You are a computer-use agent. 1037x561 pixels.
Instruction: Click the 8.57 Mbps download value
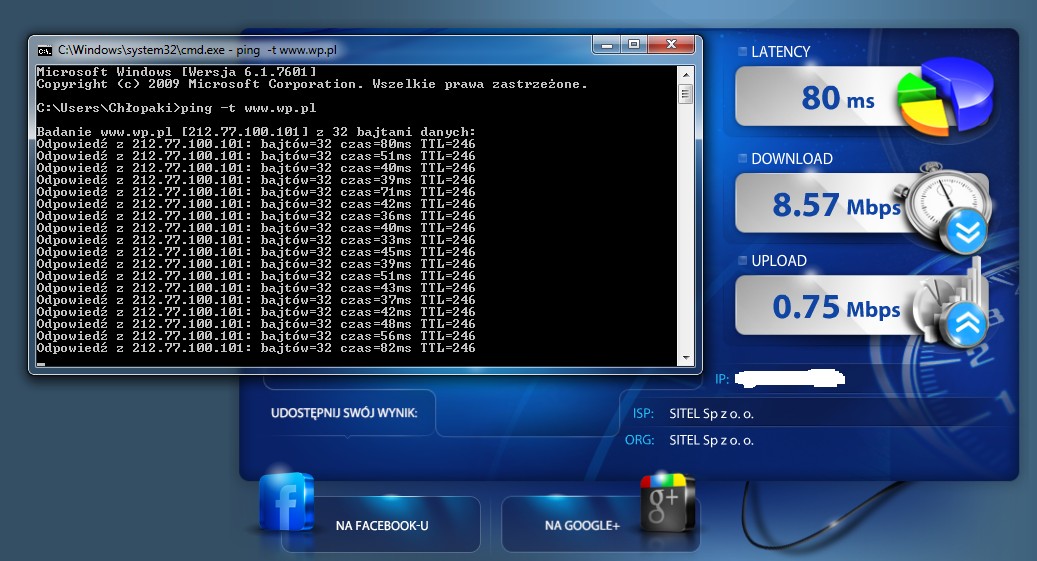click(837, 204)
